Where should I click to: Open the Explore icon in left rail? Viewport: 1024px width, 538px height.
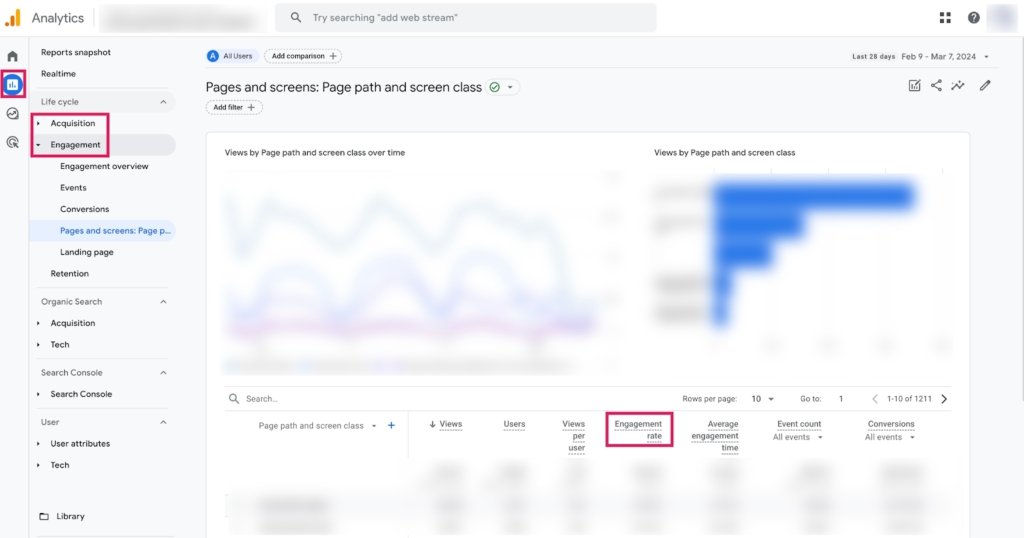[13, 114]
